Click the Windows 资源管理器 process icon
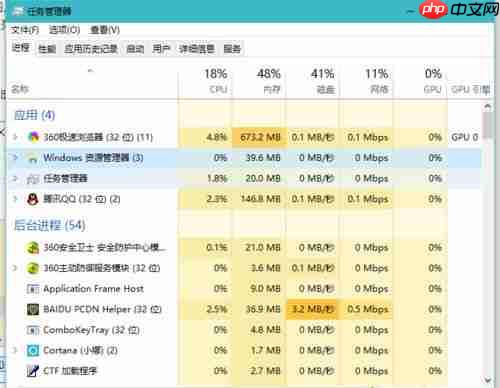500x388 pixels. (x=33, y=158)
